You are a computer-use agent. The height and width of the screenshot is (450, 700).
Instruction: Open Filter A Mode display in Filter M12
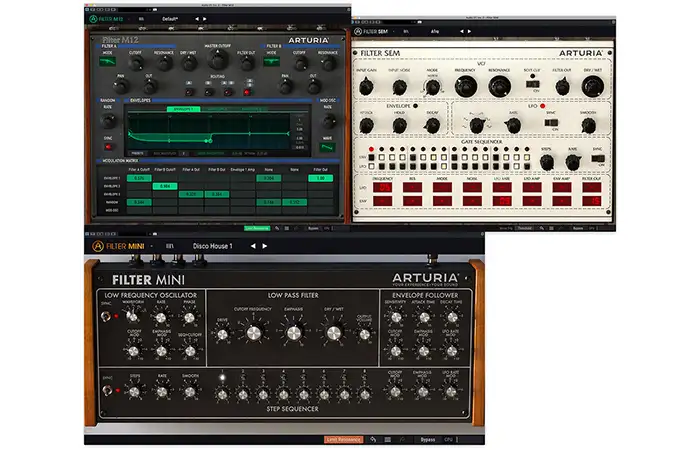tap(107, 62)
